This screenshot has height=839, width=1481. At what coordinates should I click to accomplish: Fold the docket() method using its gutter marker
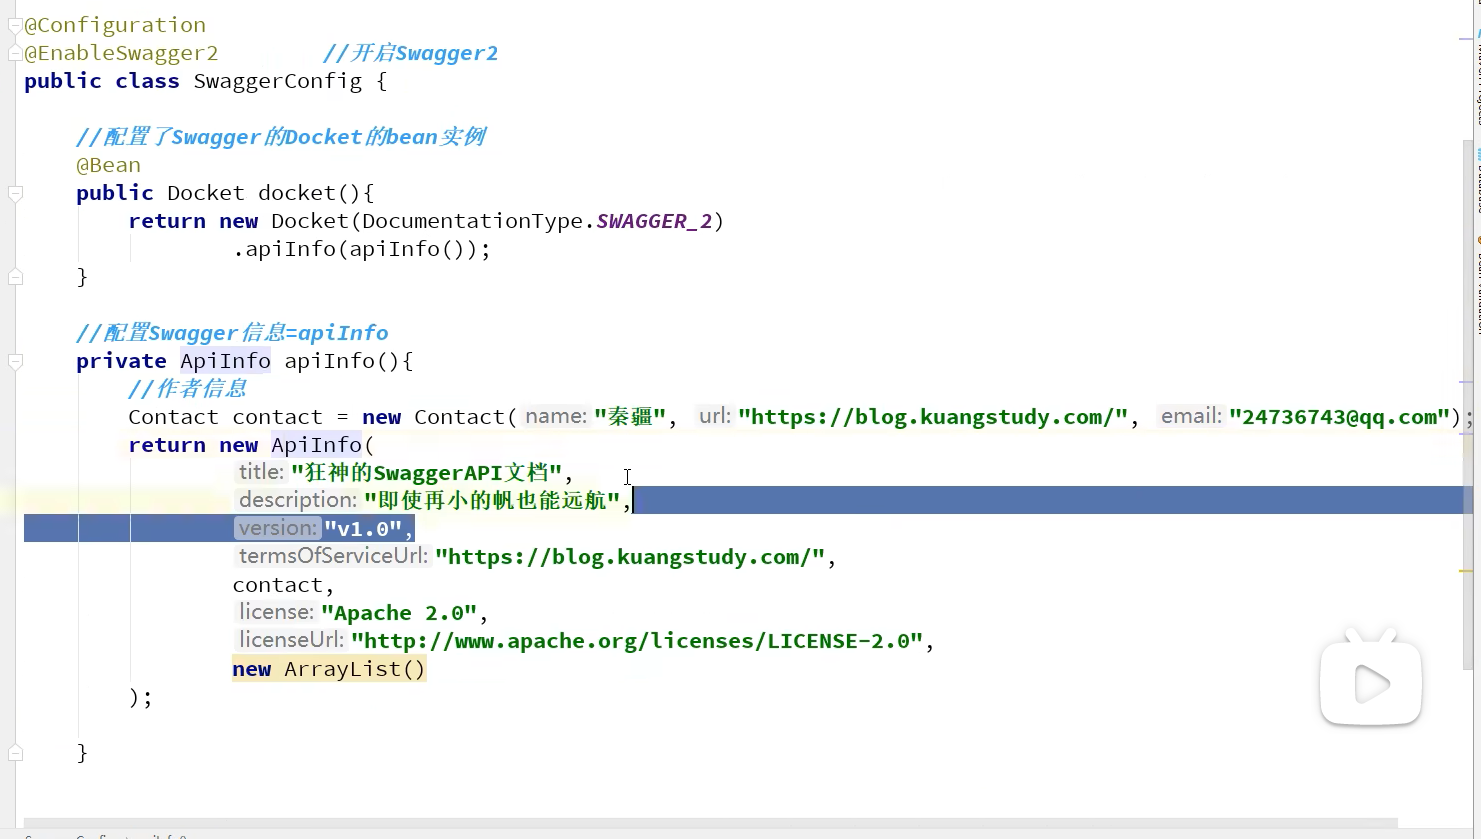[15, 193]
